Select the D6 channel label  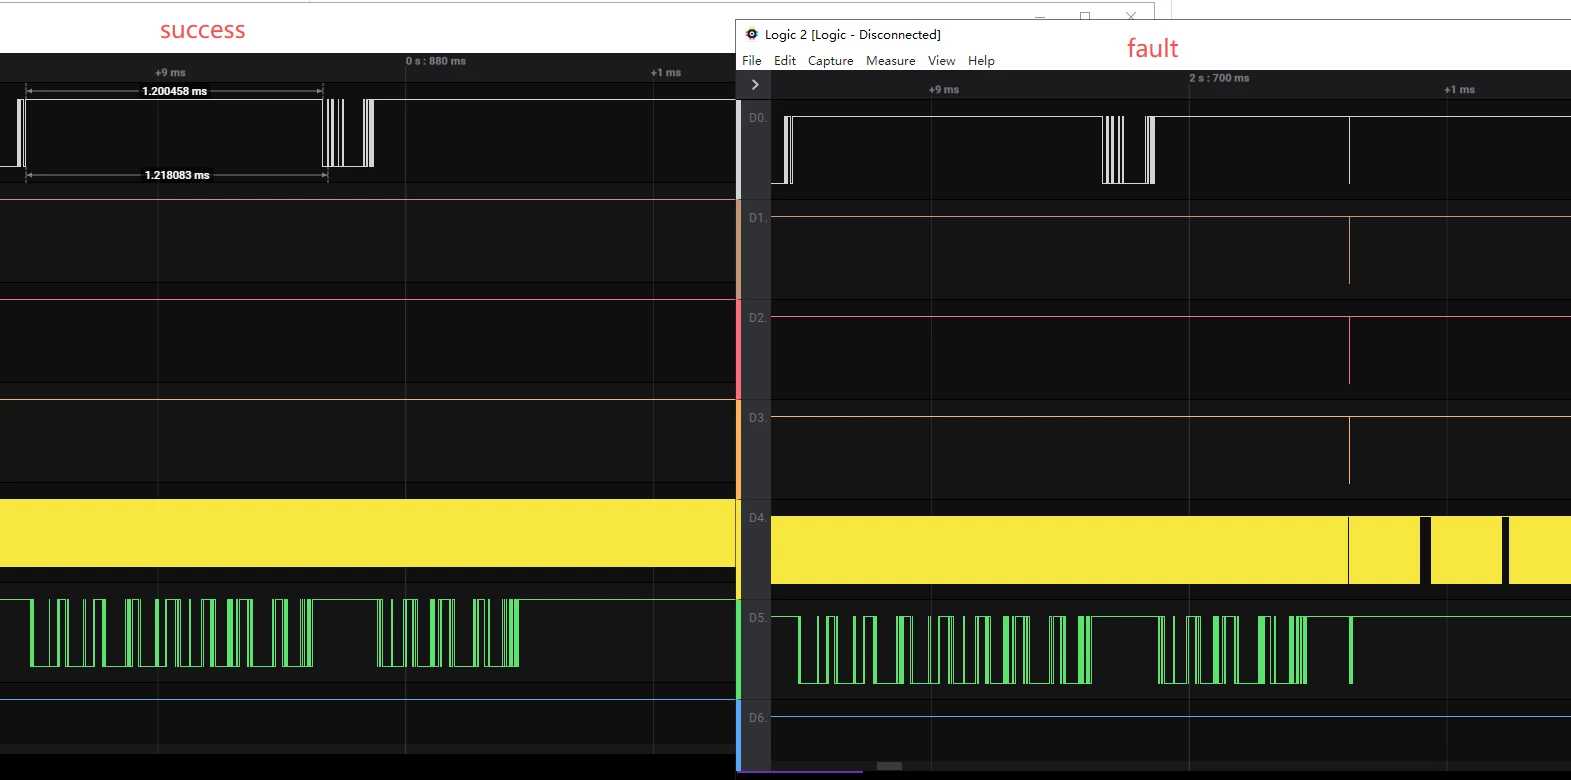tap(757, 718)
